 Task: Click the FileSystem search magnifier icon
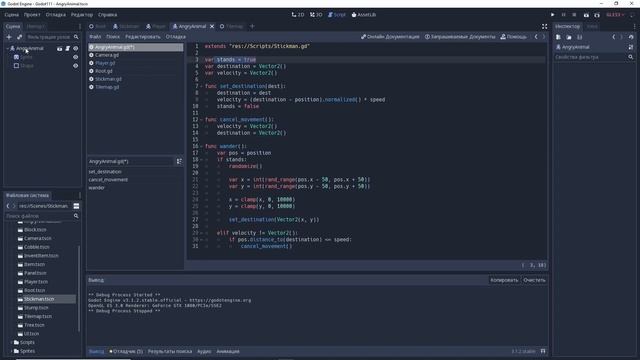click(x=76, y=216)
